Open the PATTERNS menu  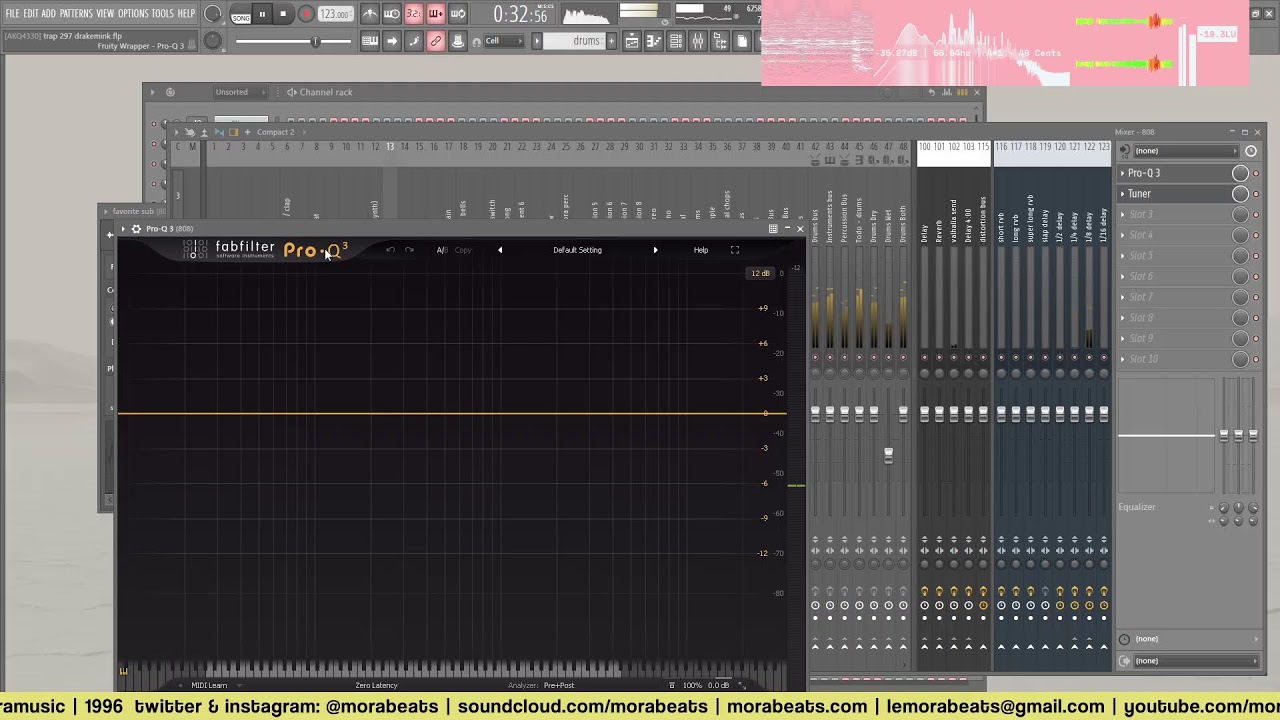(76, 13)
